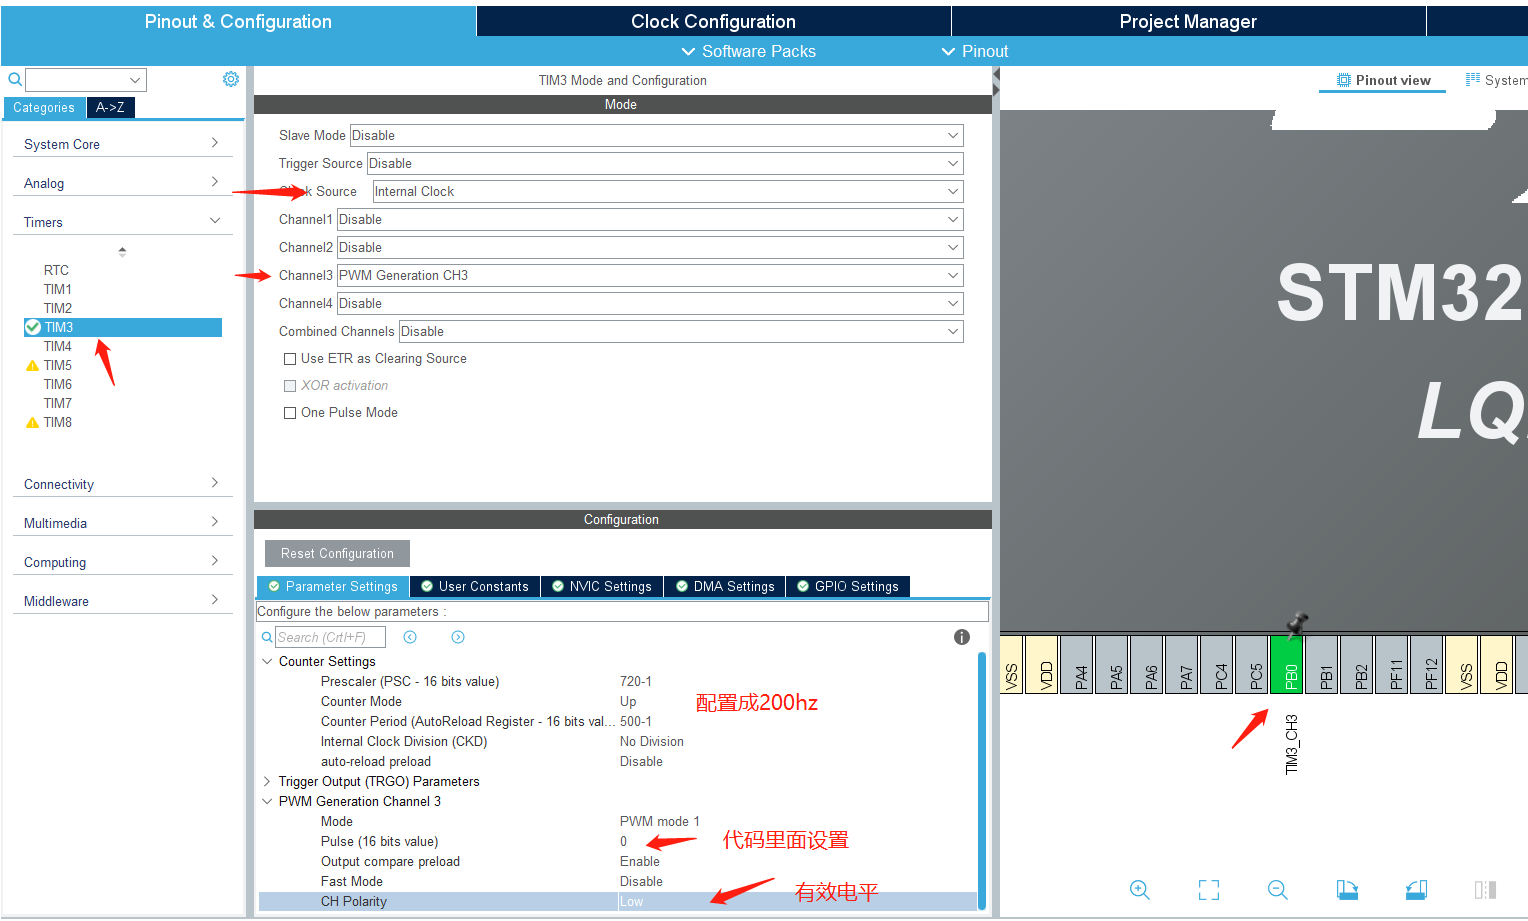Go to previous search result arrow
1528x921 pixels.
click(410, 637)
